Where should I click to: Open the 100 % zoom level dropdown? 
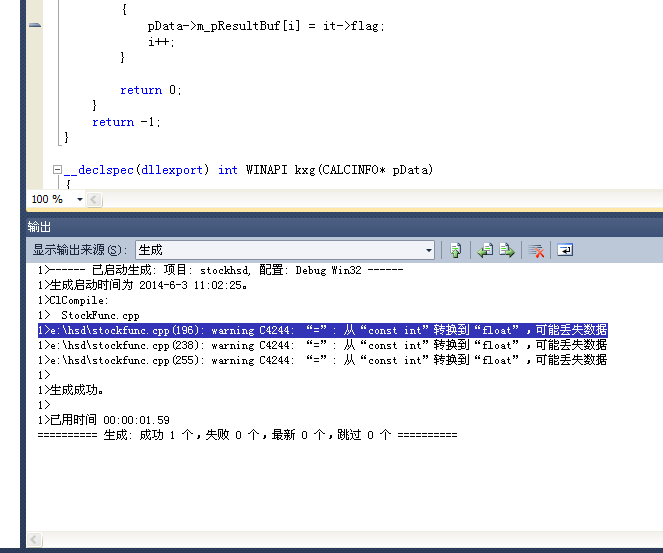79,199
